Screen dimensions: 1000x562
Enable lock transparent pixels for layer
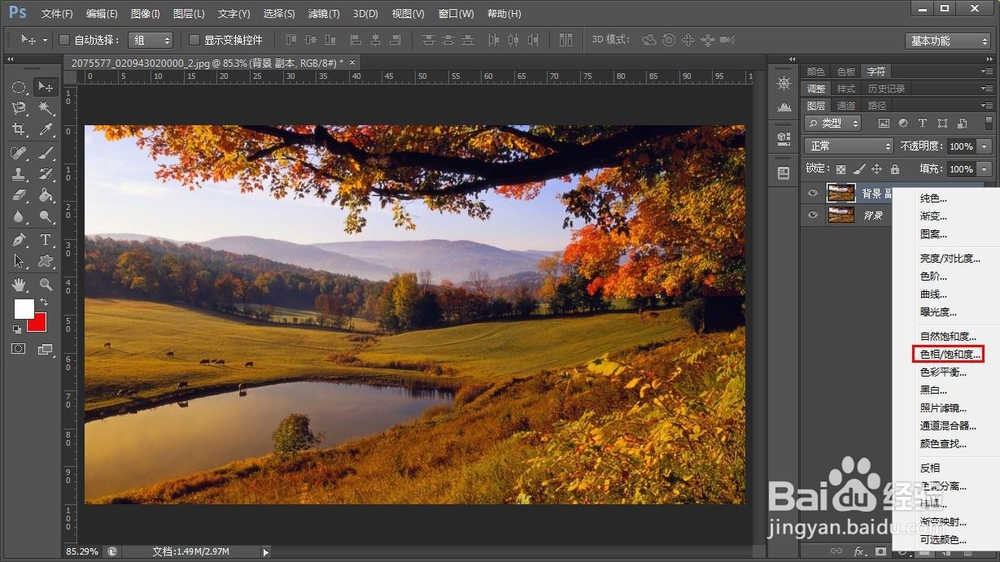841,169
